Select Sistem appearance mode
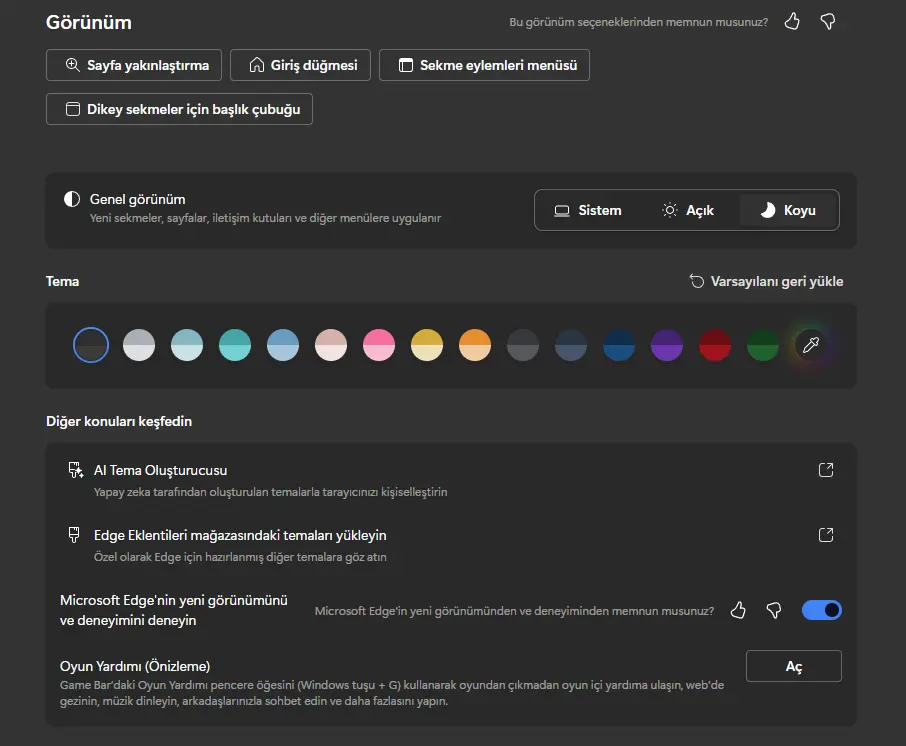 tap(588, 210)
